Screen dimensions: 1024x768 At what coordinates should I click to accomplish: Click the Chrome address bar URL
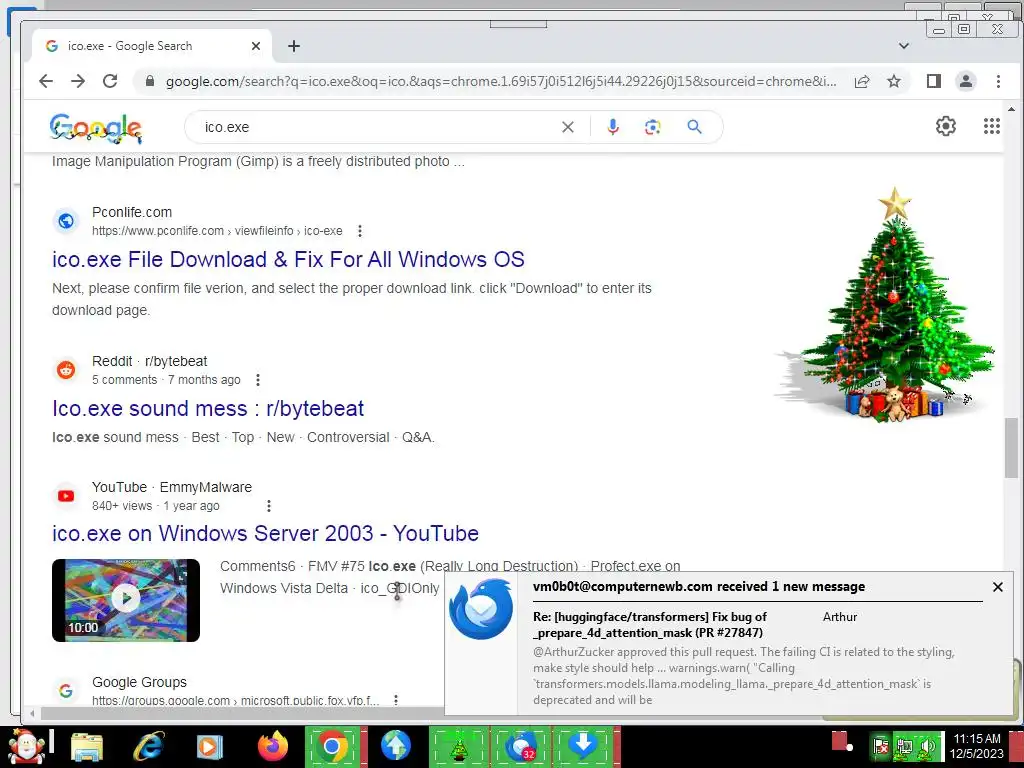500,82
